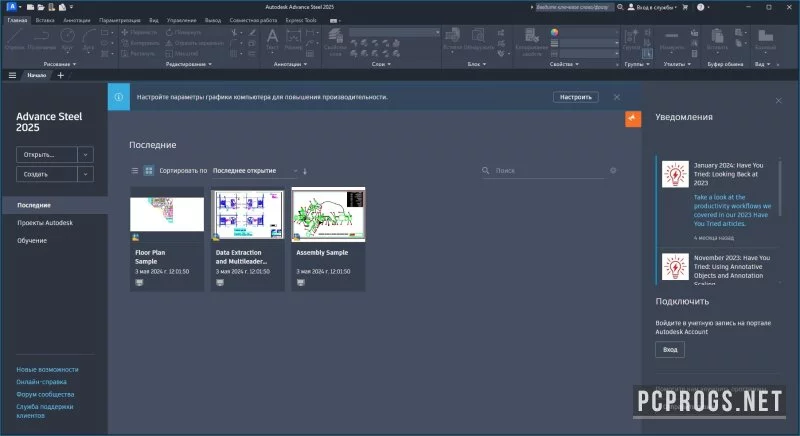800x436 pixels.
Task: Open the hamburger menu beside Начало tab
Action: (12, 75)
